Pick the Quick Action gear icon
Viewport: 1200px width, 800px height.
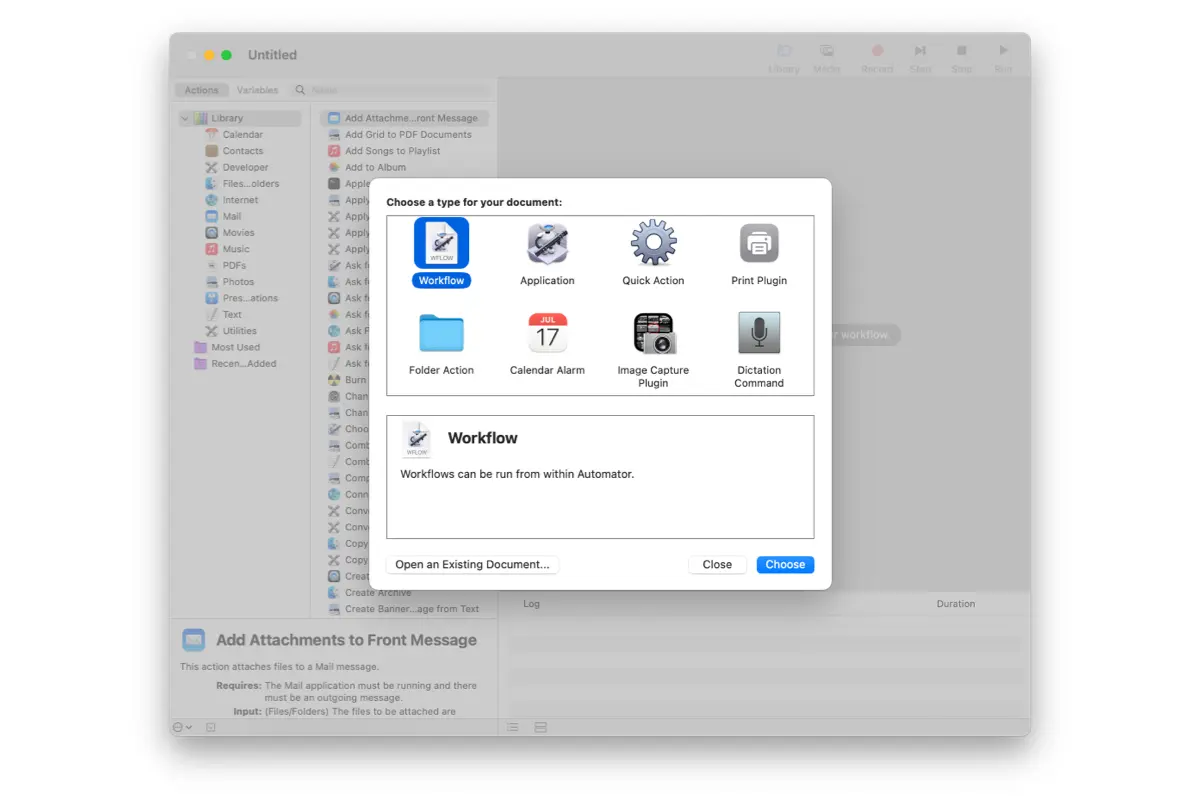pyautogui.click(x=654, y=243)
